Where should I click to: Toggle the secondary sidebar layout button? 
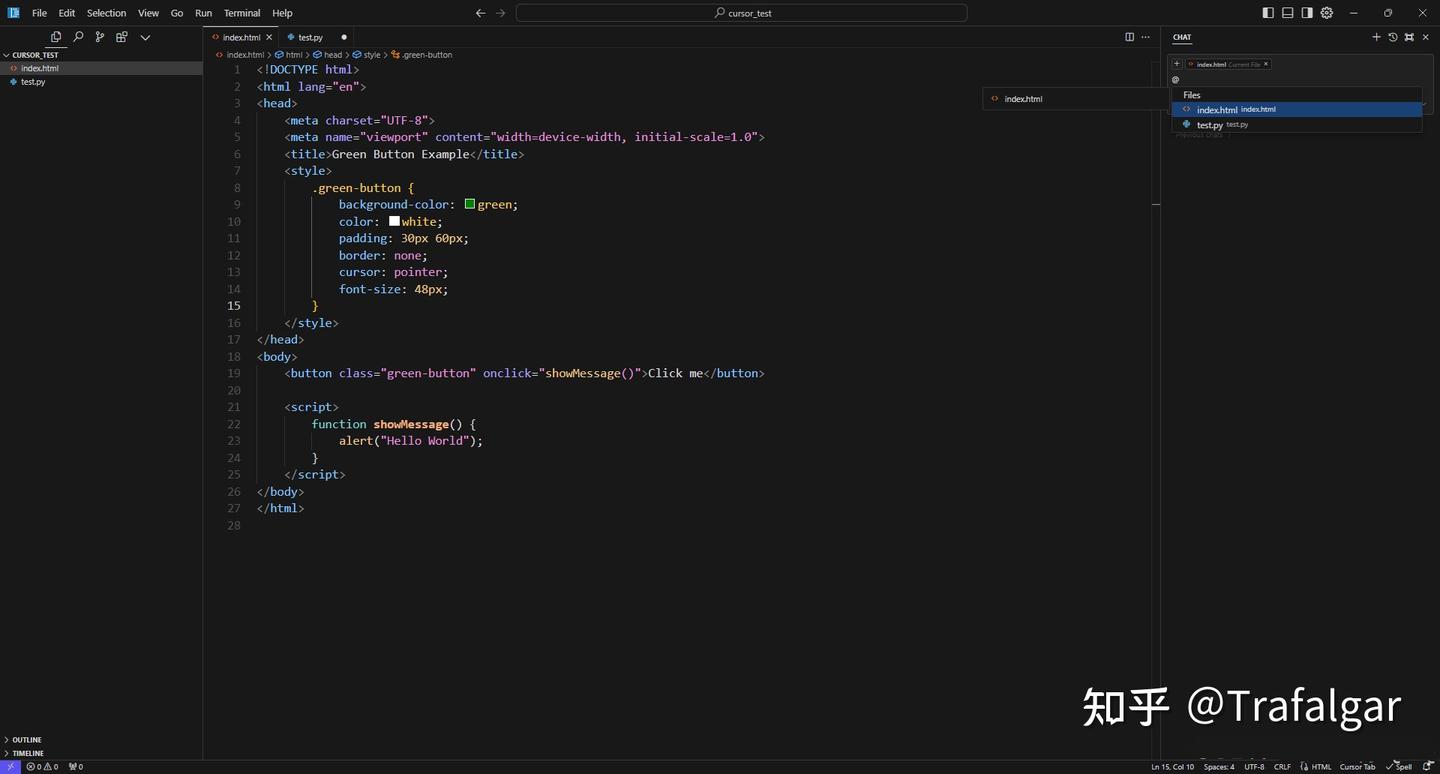[1307, 13]
